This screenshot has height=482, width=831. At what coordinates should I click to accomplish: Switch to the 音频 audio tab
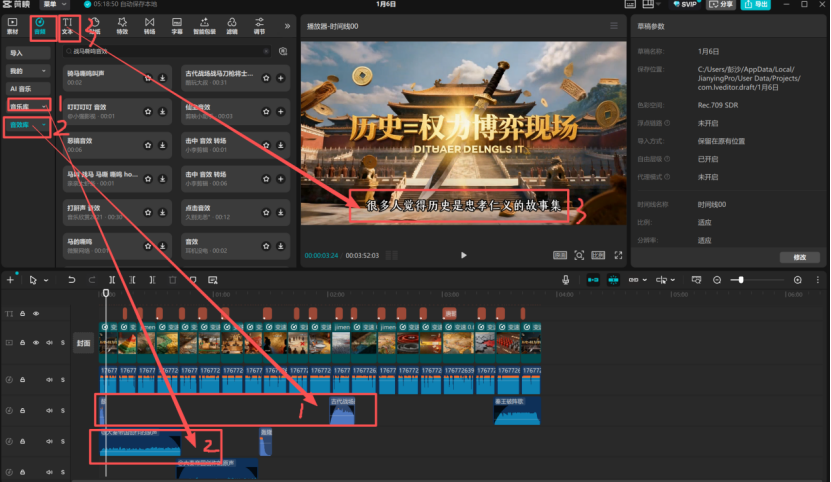[x=40, y=26]
